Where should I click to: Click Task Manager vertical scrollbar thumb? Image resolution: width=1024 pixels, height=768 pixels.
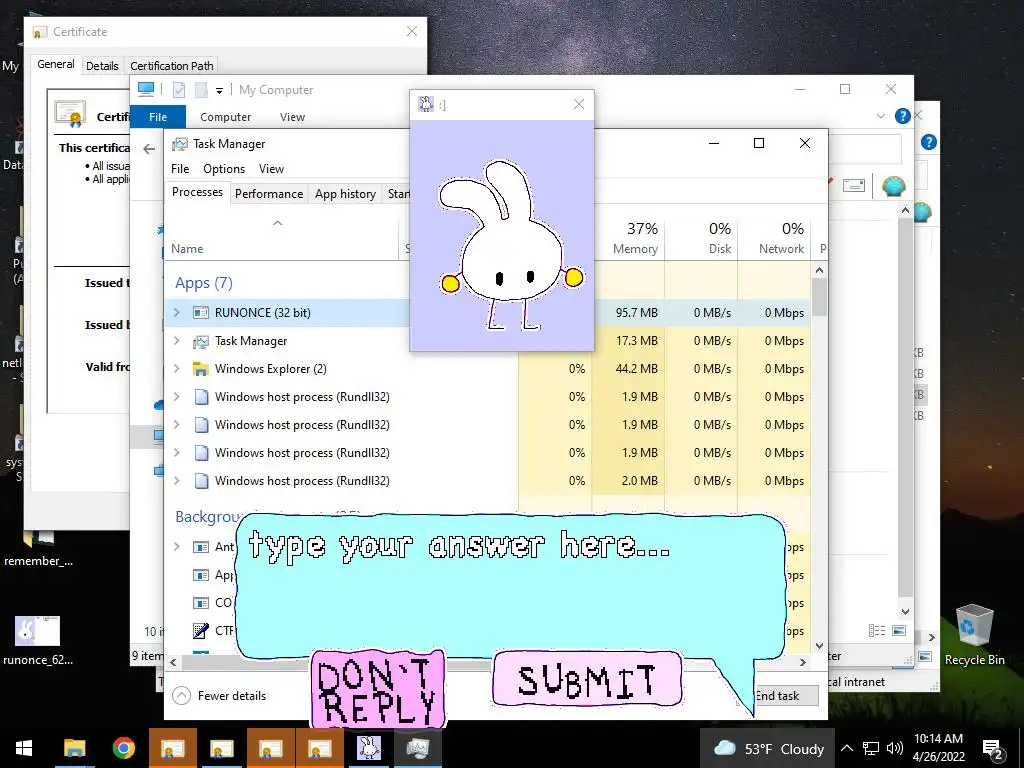click(820, 297)
